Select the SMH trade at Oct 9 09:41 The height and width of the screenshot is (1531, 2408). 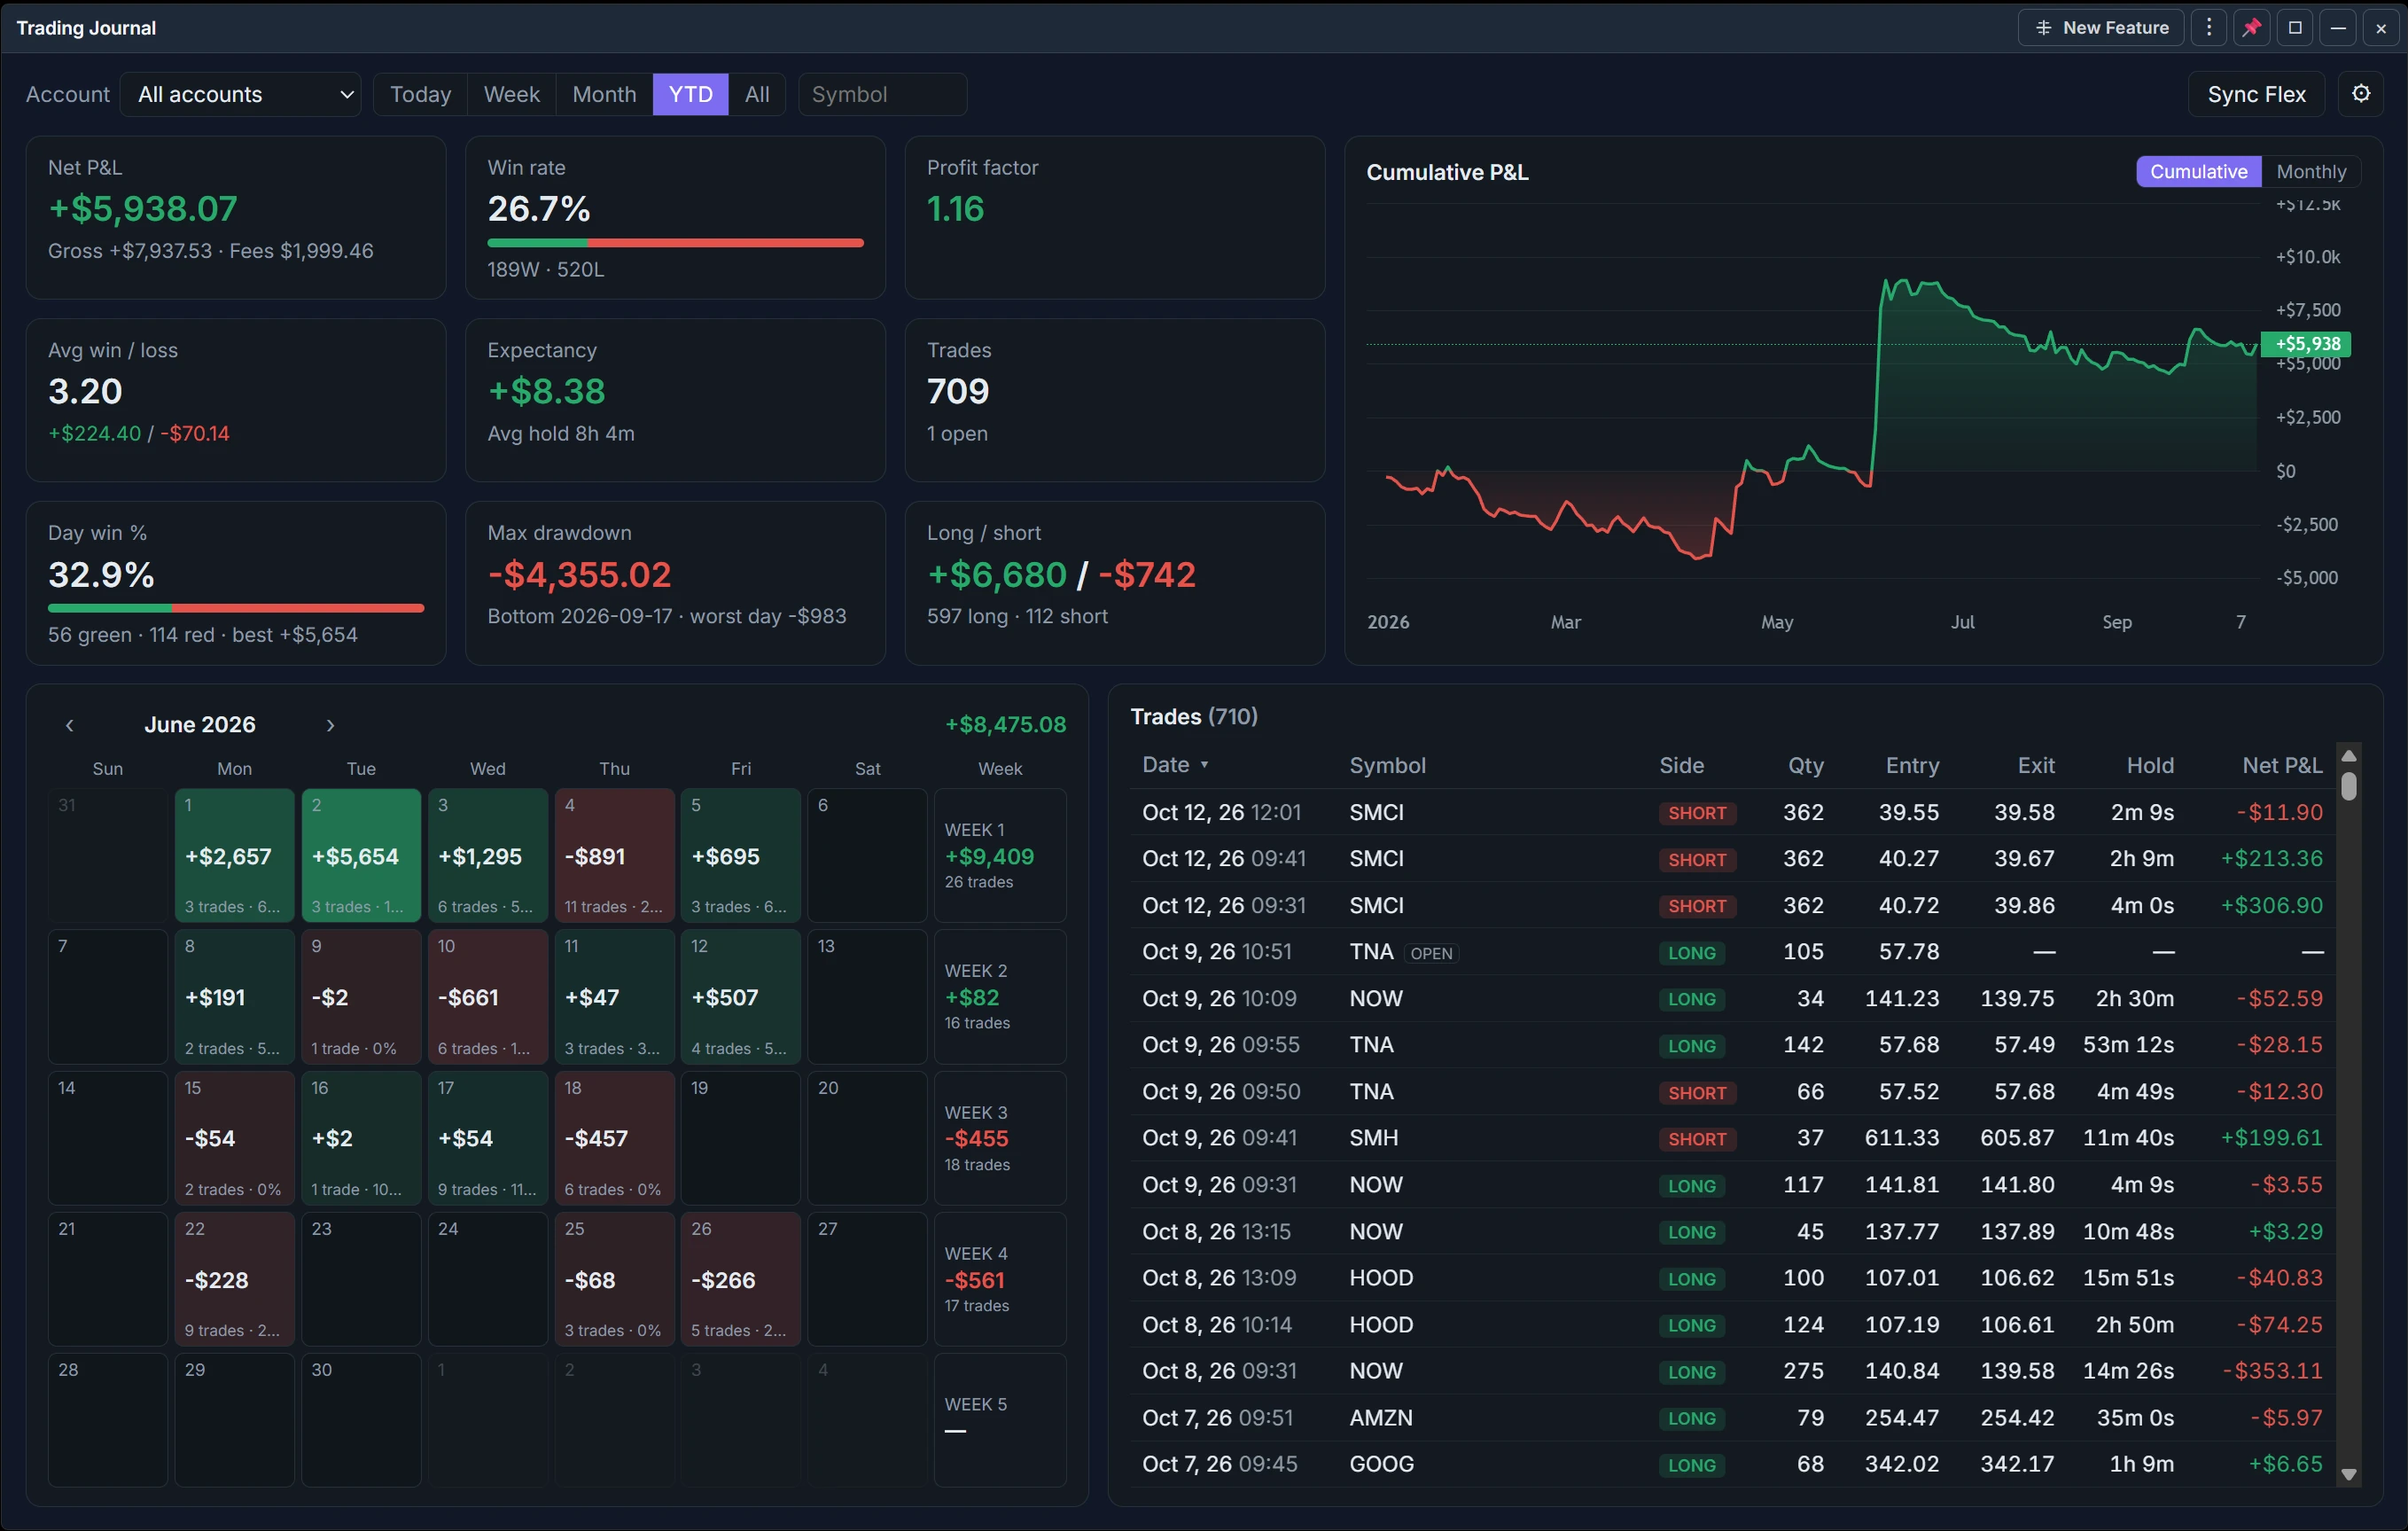[1733, 1138]
